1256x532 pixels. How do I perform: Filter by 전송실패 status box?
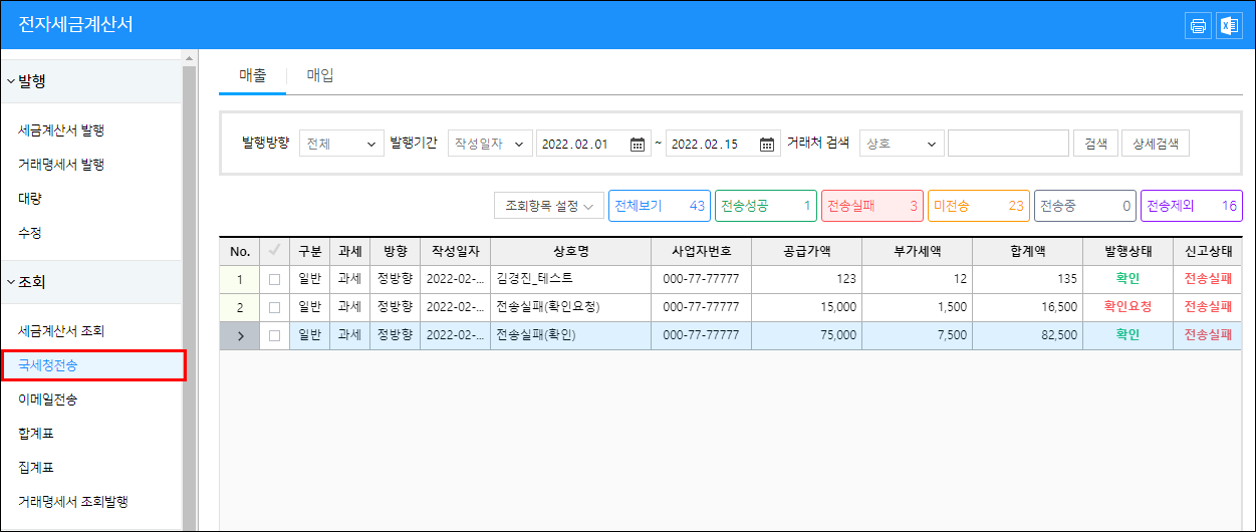(871, 206)
